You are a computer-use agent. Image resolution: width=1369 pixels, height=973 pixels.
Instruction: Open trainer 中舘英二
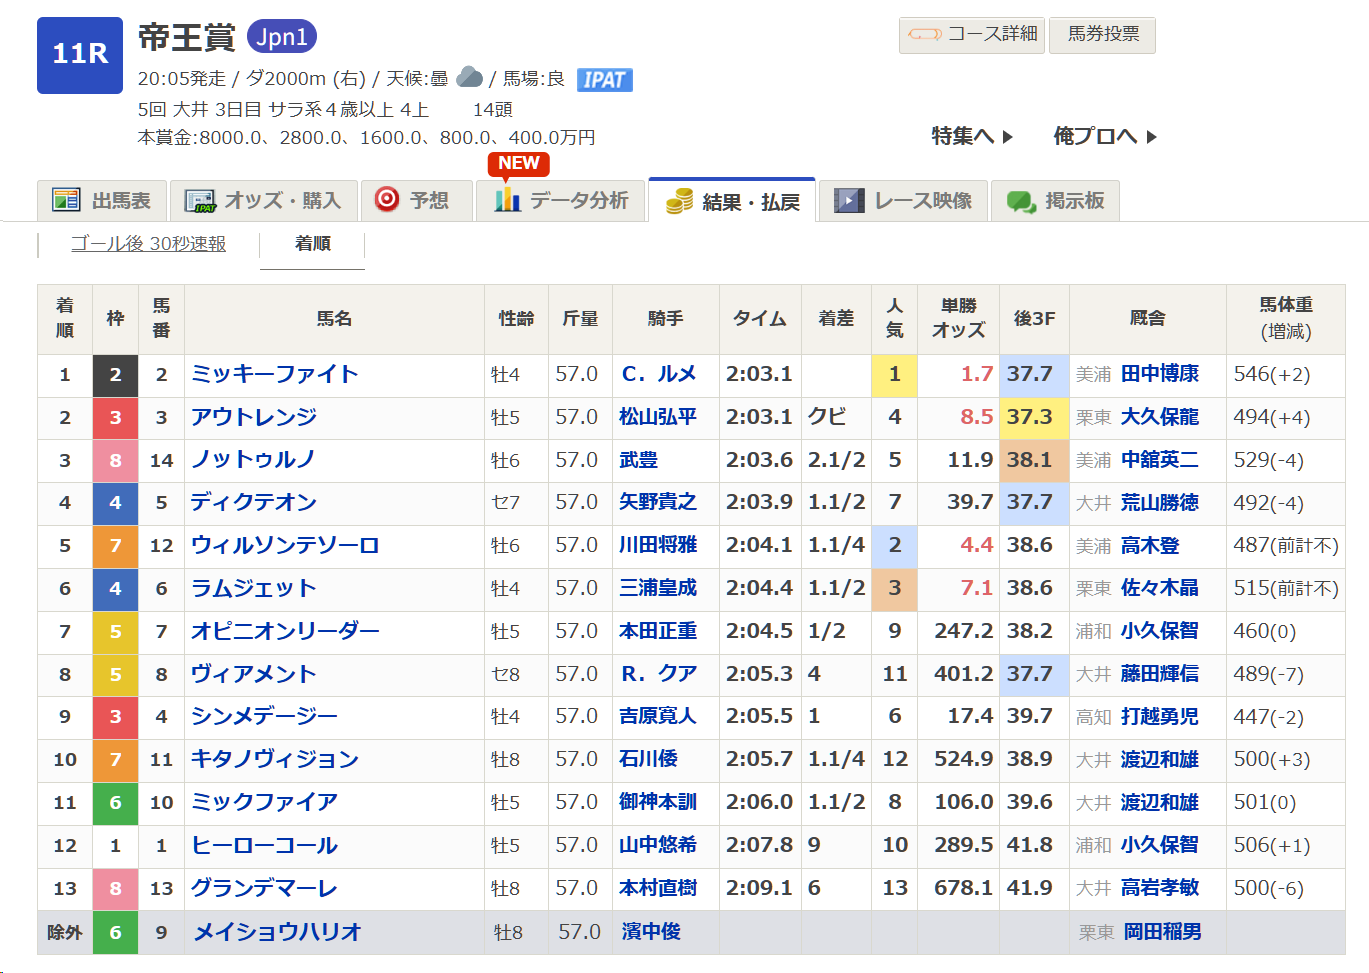[x=1160, y=460]
